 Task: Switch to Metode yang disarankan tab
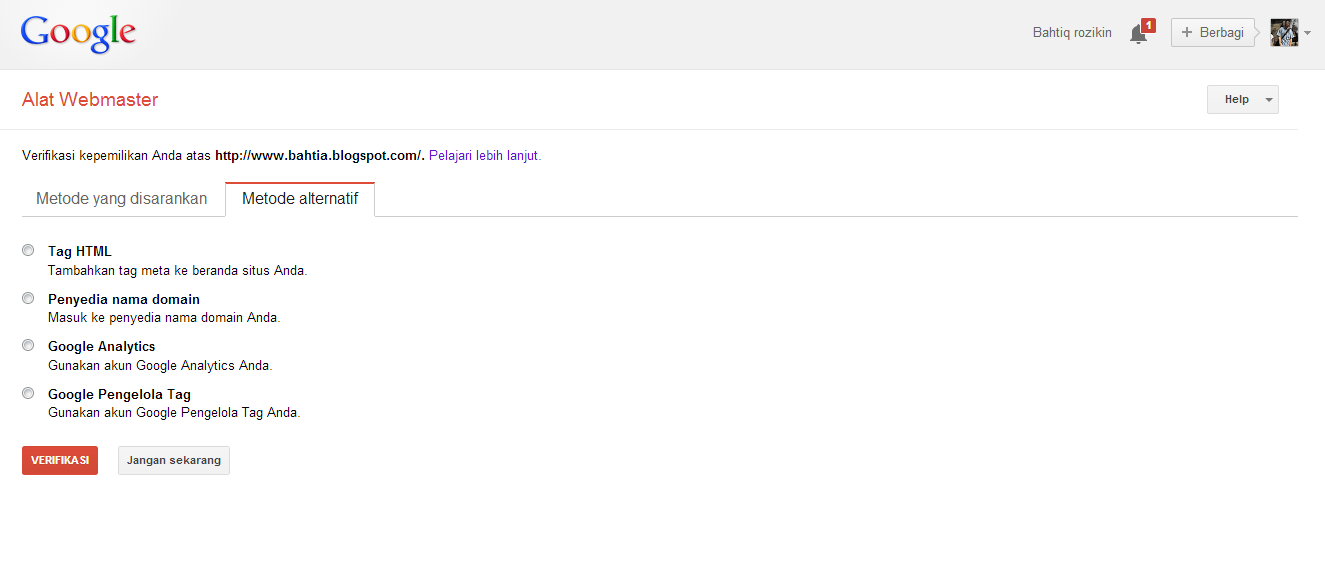[x=122, y=199]
